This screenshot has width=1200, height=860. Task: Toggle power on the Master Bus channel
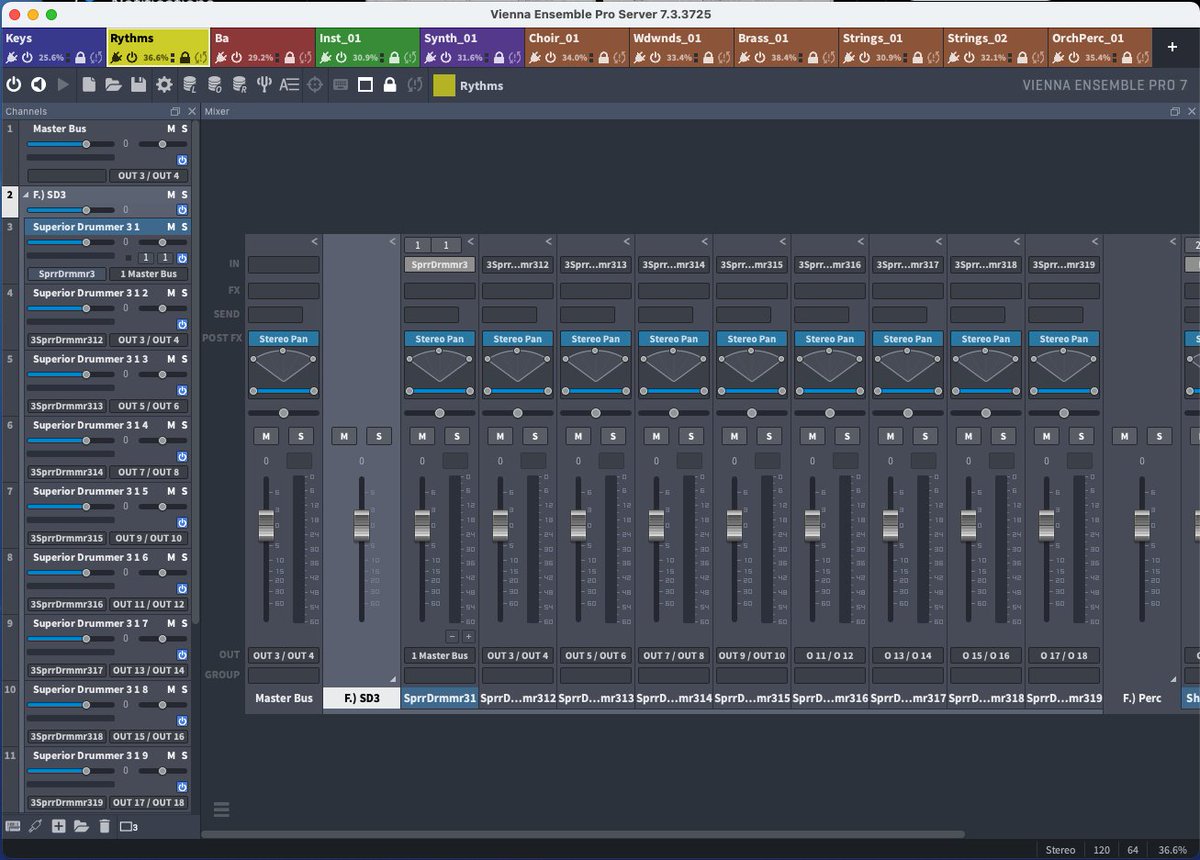[x=182, y=160]
